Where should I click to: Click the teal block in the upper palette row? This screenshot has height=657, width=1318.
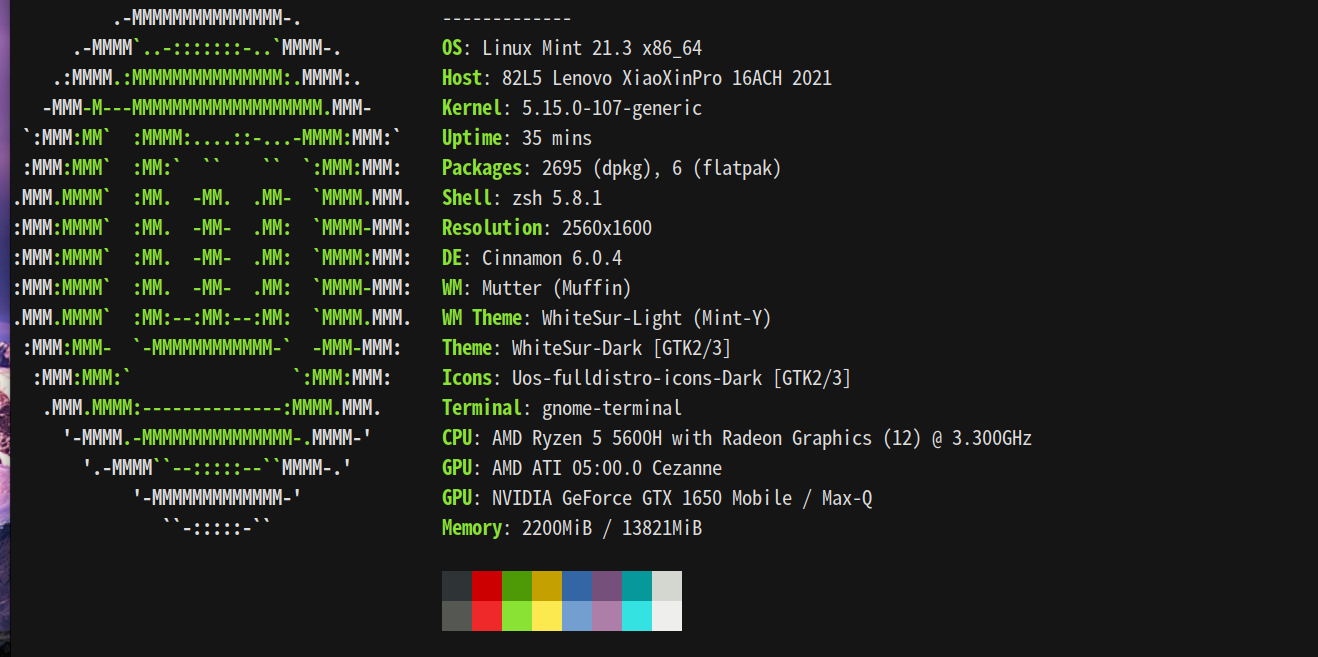pyautogui.click(x=637, y=586)
